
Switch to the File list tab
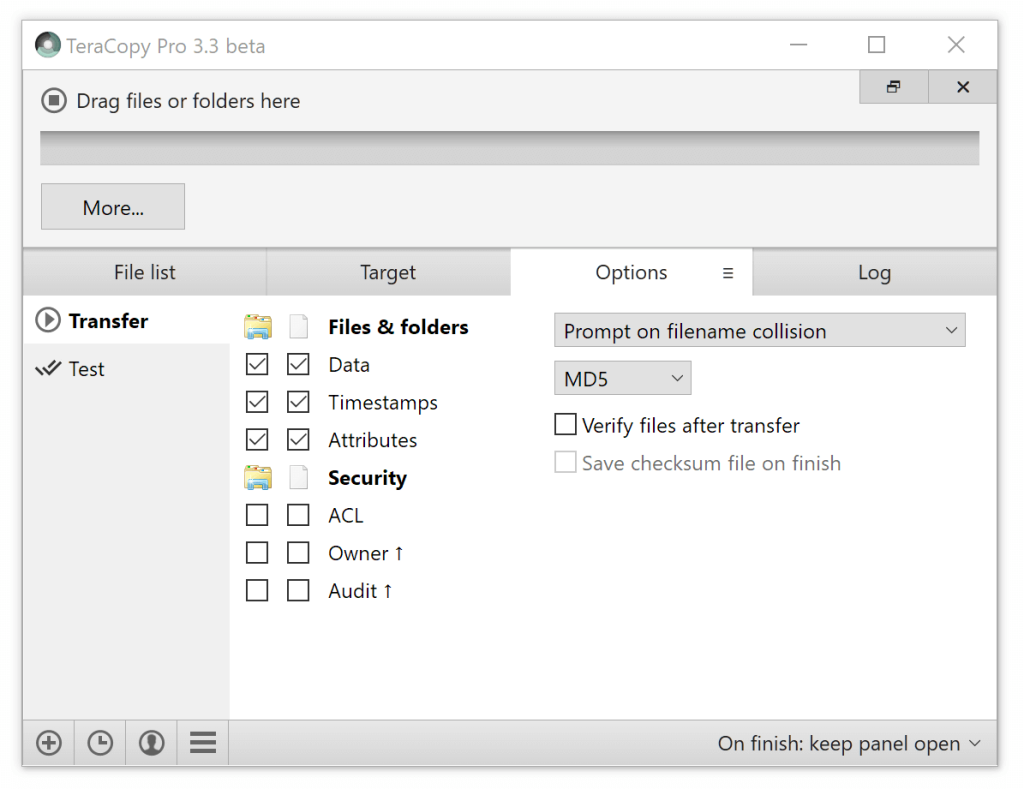[x=143, y=272]
